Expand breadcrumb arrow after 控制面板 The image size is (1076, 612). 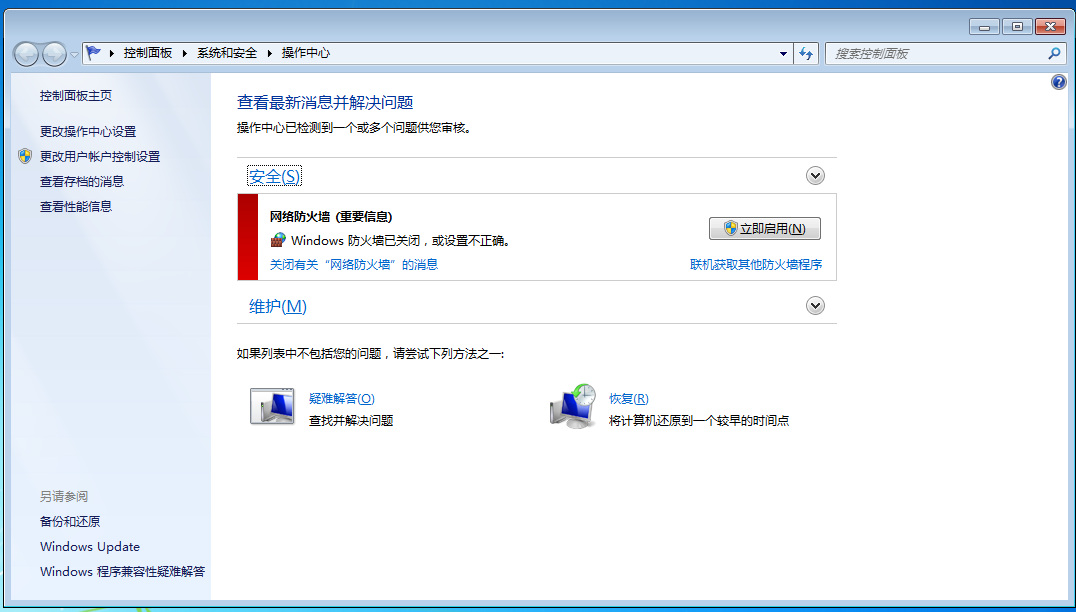point(185,53)
